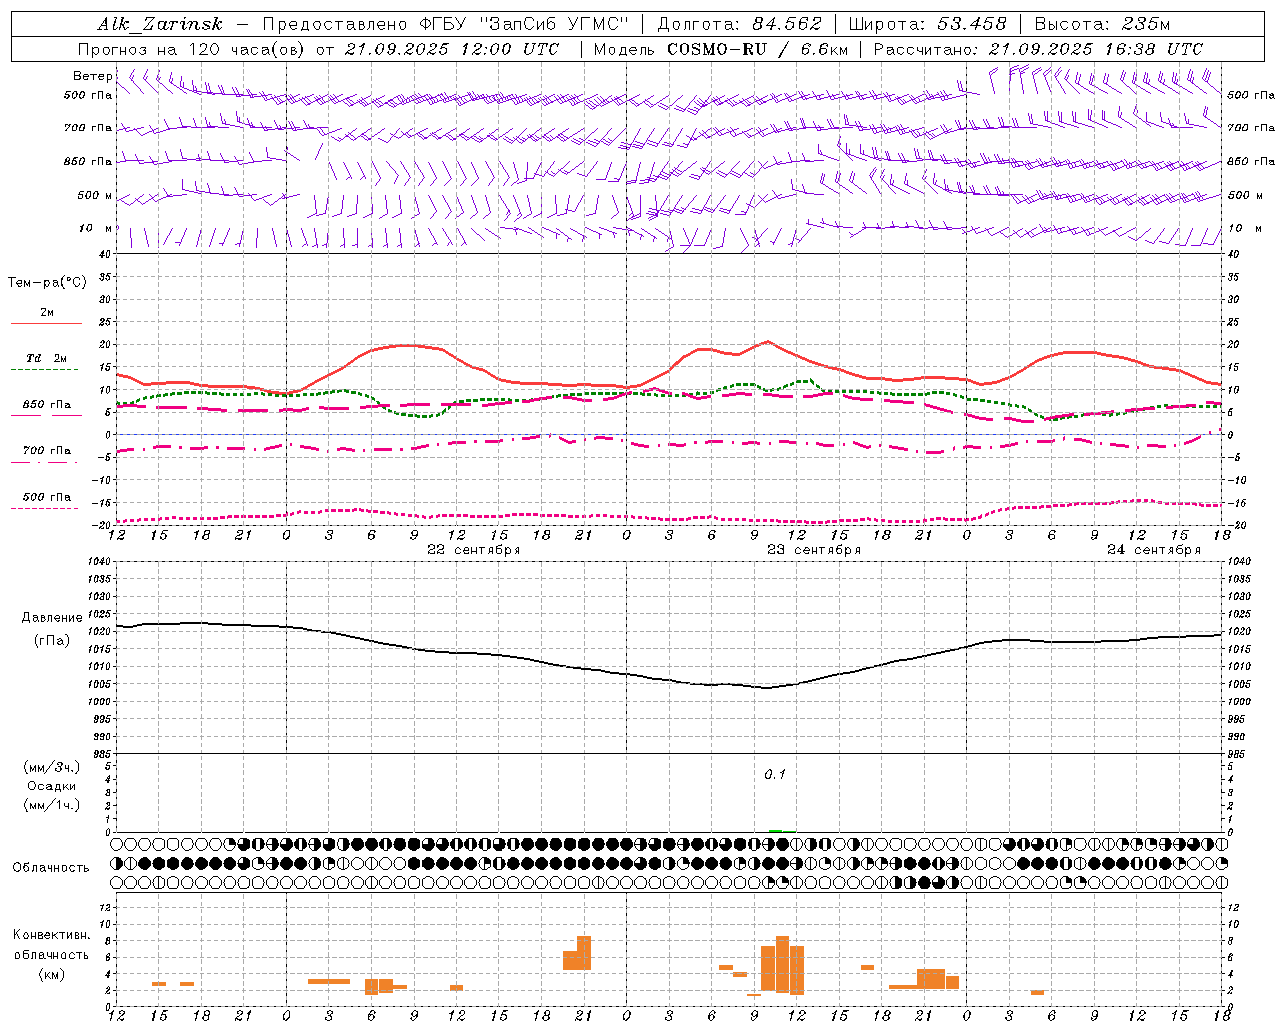Screen dimensions: 1280x1024
Task: Click the '500 м' wind level label on the left
Action: 96,196
